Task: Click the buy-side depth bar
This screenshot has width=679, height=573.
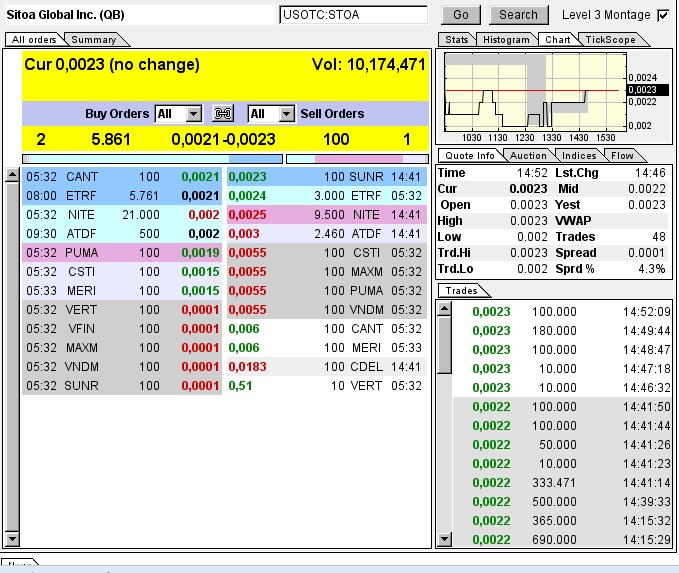Action: click(152, 158)
